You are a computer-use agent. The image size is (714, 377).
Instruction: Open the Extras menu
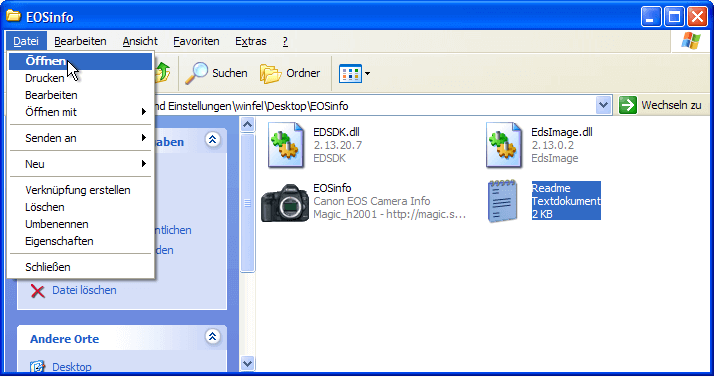click(x=250, y=41)
